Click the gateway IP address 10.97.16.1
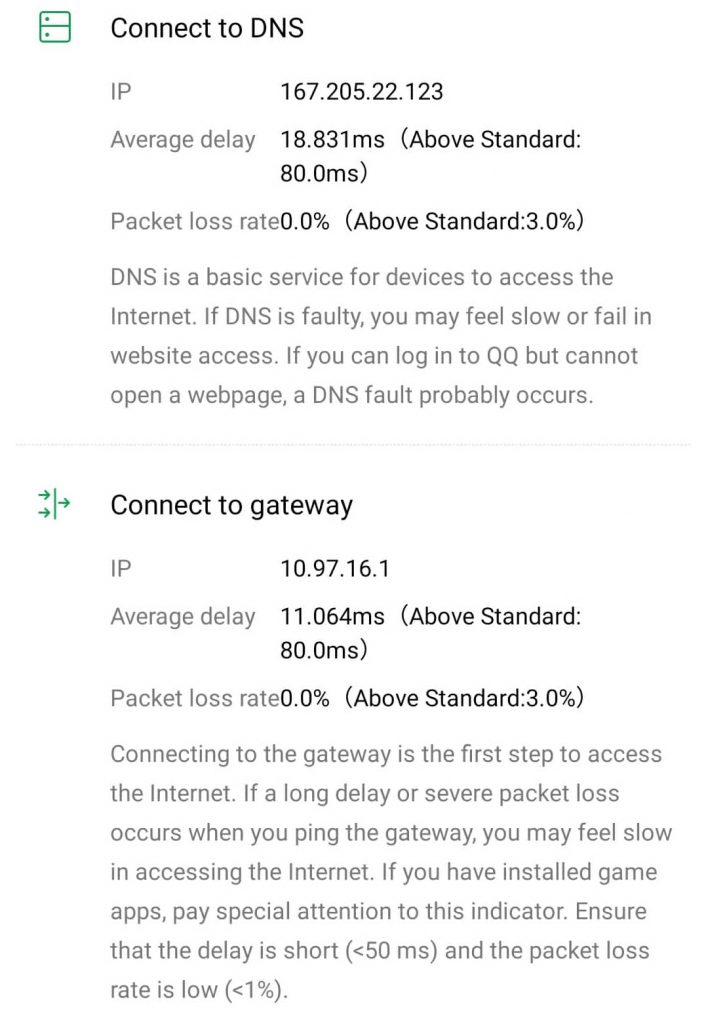This screenshot has width=708, height=1024. pyautogui.click(x=335, y=569)
